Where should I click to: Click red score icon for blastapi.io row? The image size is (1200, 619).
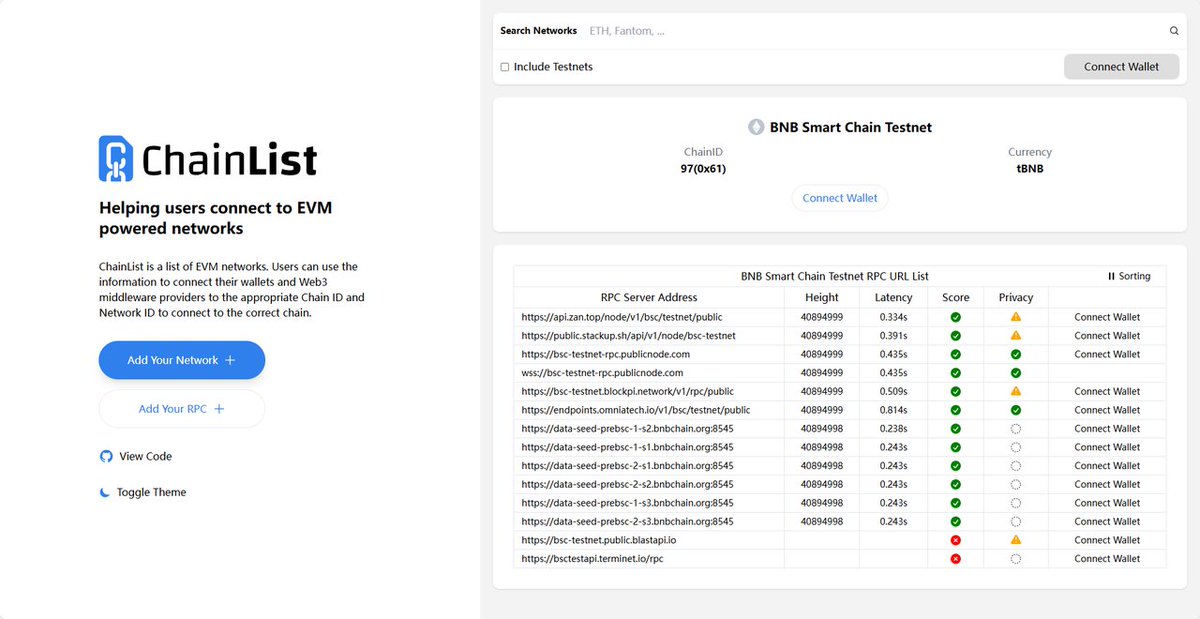pos(955,540)
